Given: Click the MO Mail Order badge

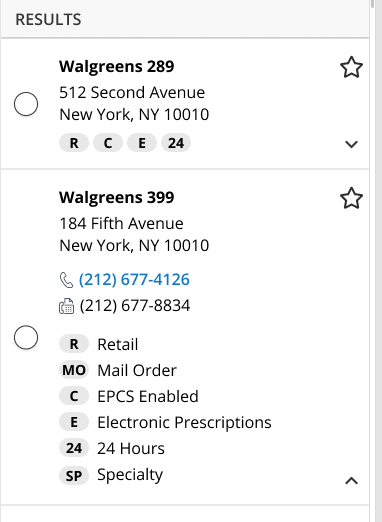Looking at the screenshot, I should pyautogui.click(x=74, y=370).
